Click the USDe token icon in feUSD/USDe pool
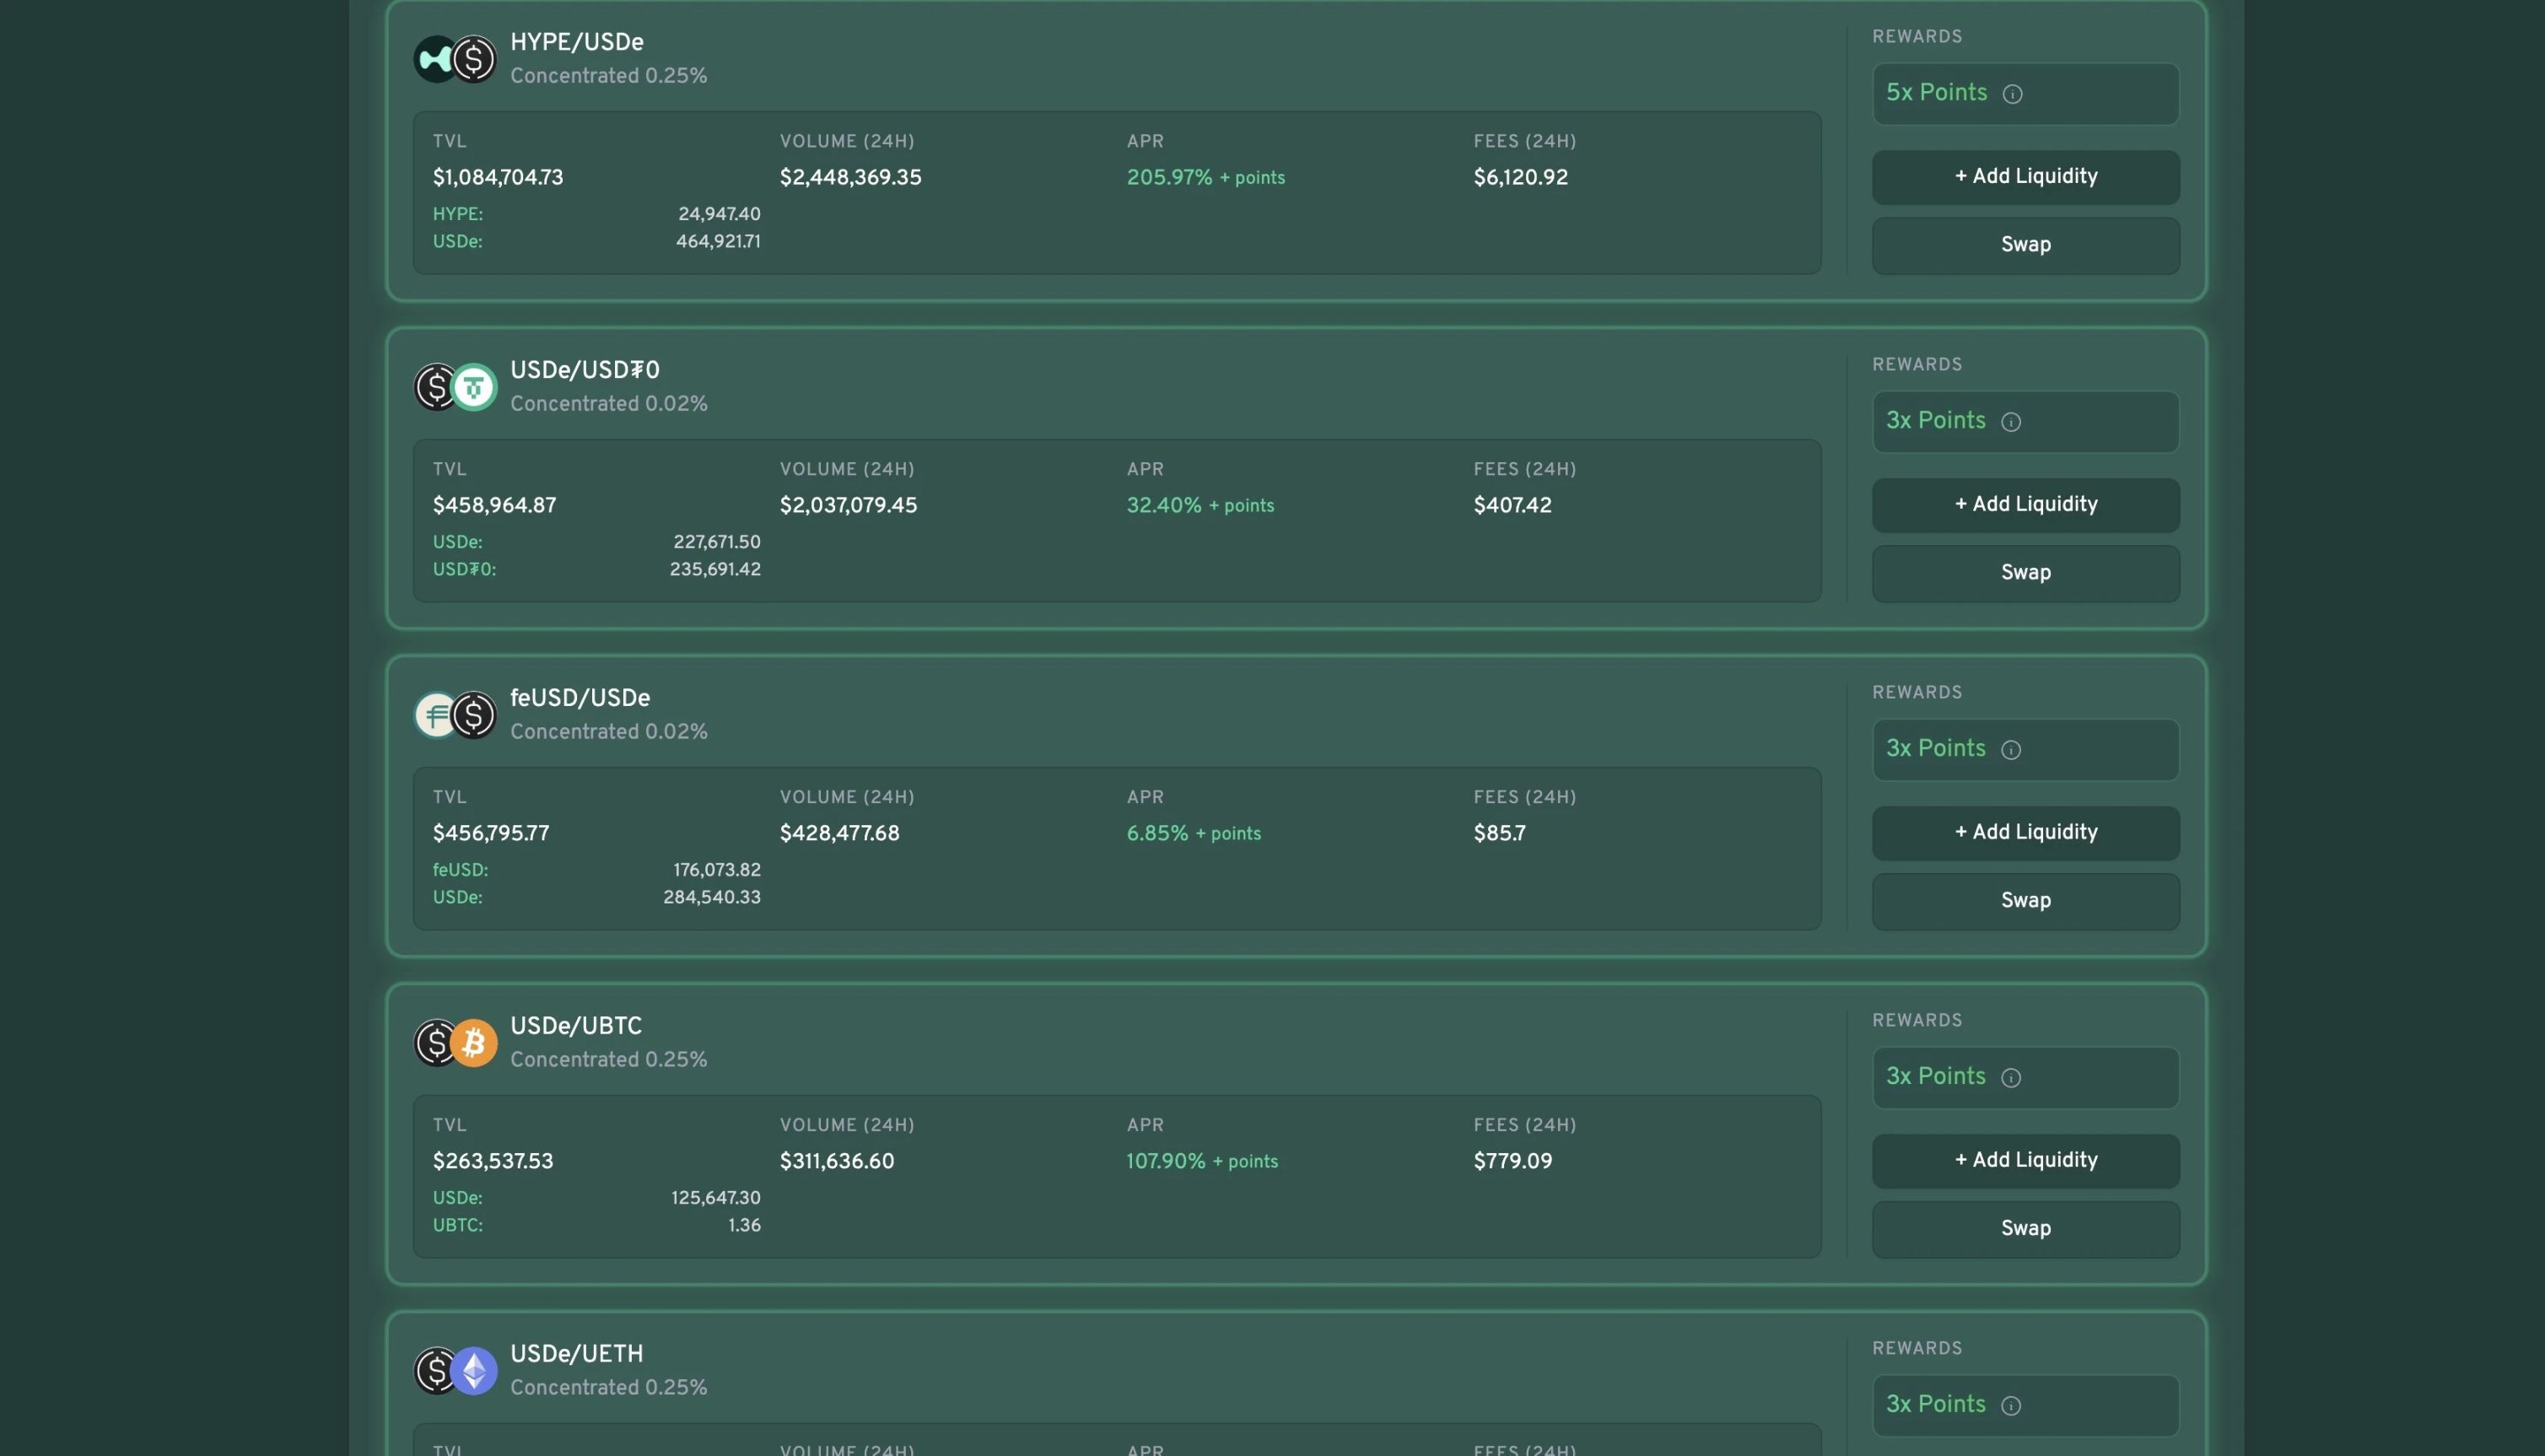The height and width of the screenshot is (1456, 2545). (x=474, y=715)
